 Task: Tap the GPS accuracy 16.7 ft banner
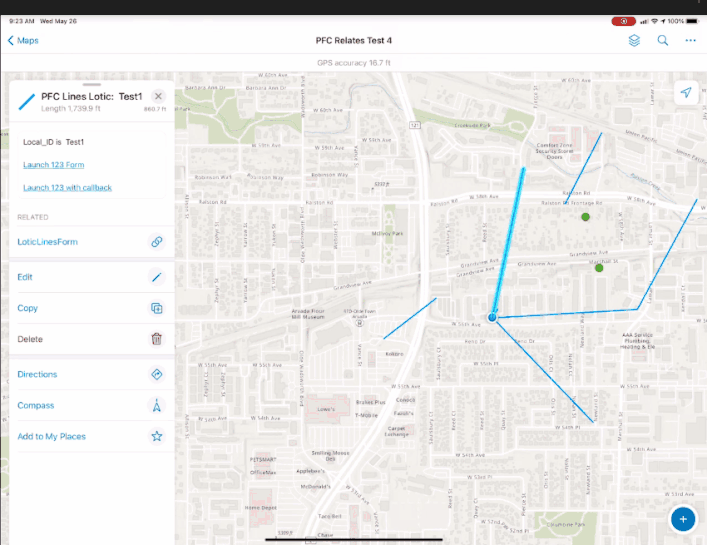pyautogui.click(x=354, y=63)
